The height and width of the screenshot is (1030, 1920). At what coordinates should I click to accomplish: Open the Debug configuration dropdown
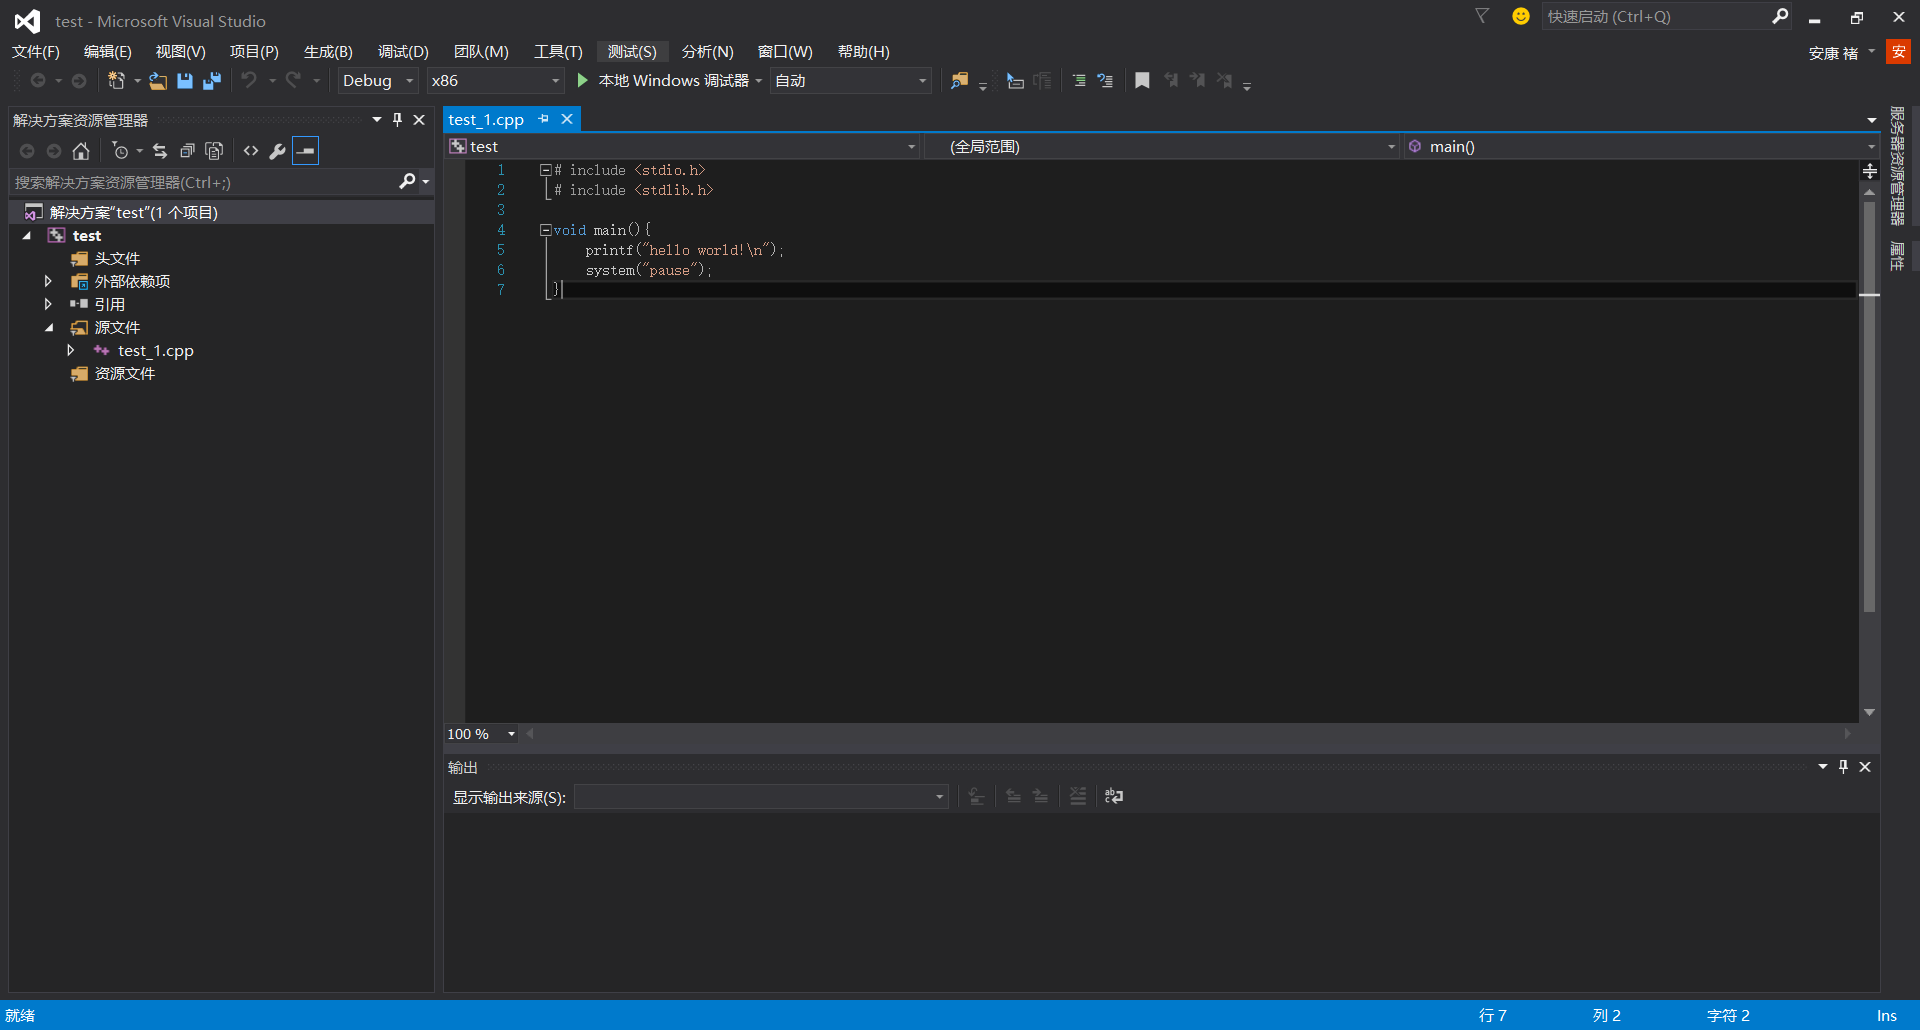(377, 81)
